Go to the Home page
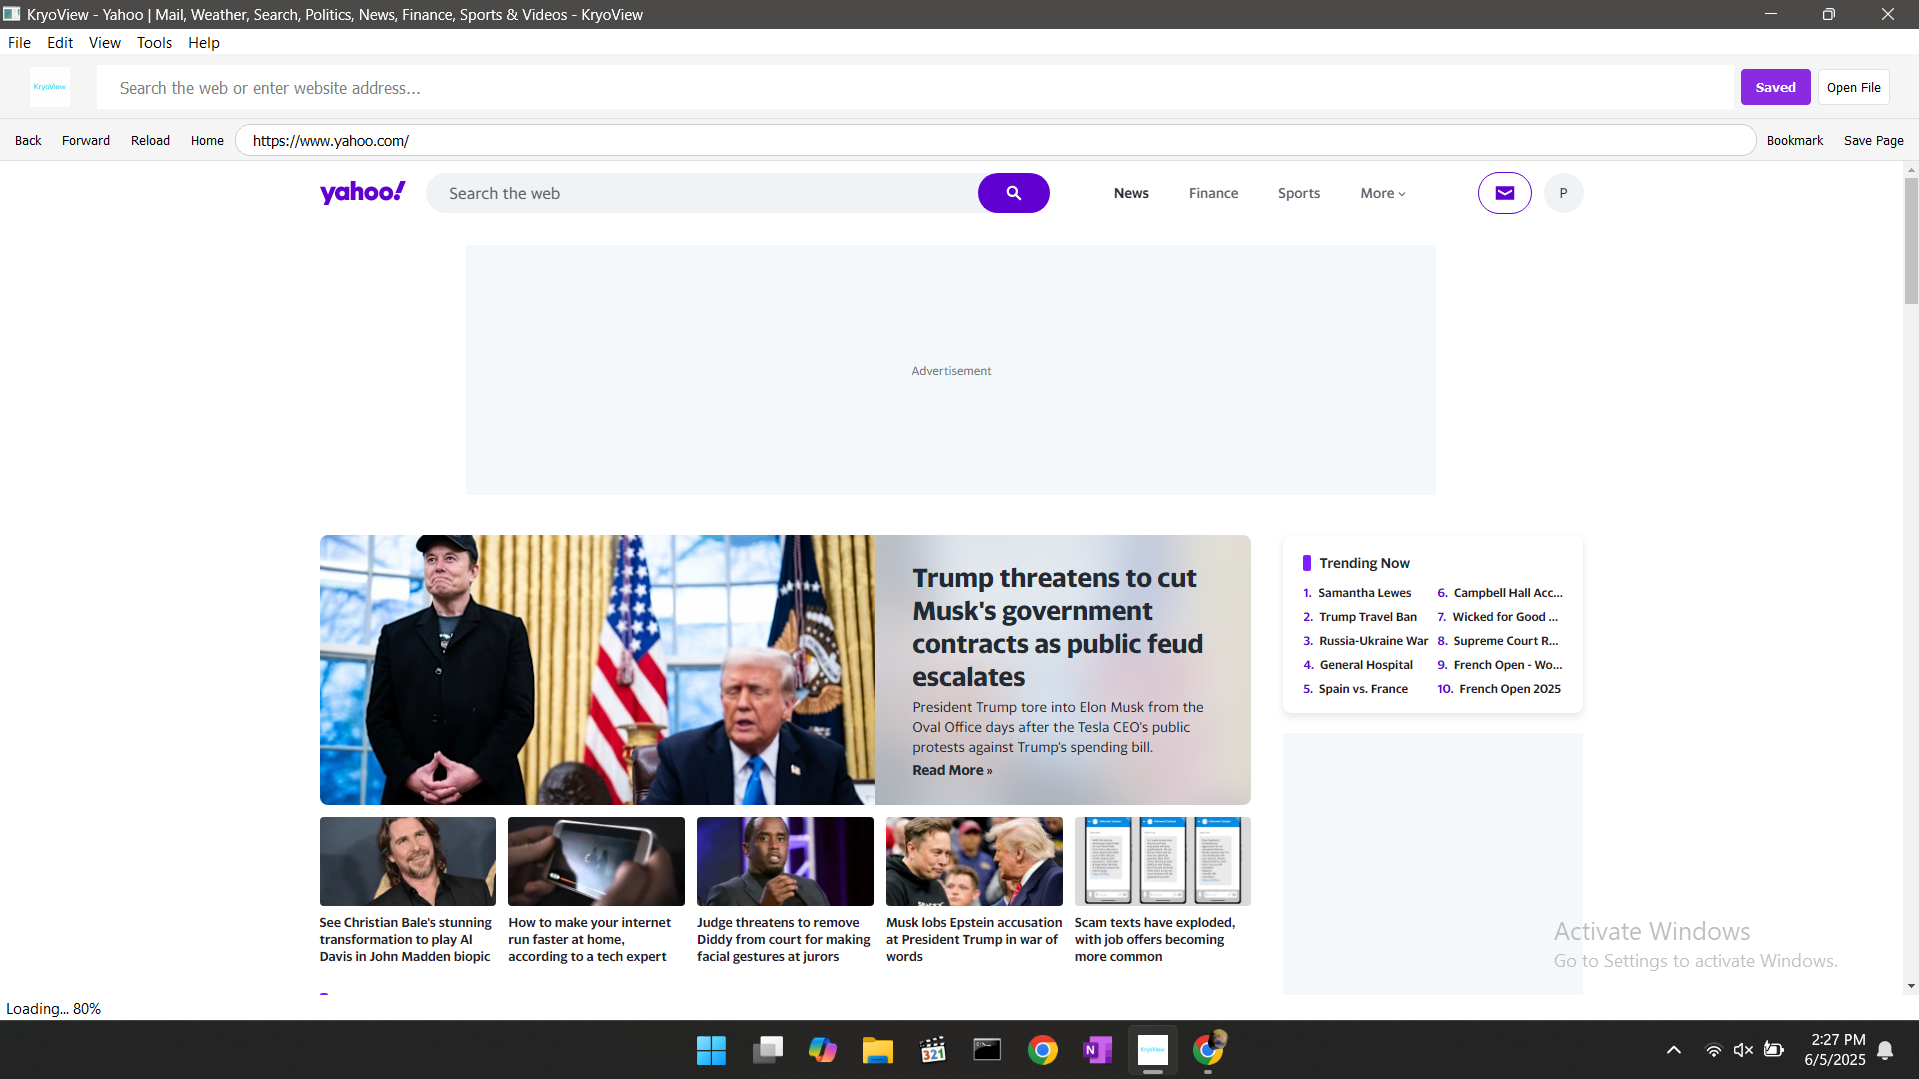Image resolution: width=1919 pixels, height=1079 pixels. tap(207, 140)
